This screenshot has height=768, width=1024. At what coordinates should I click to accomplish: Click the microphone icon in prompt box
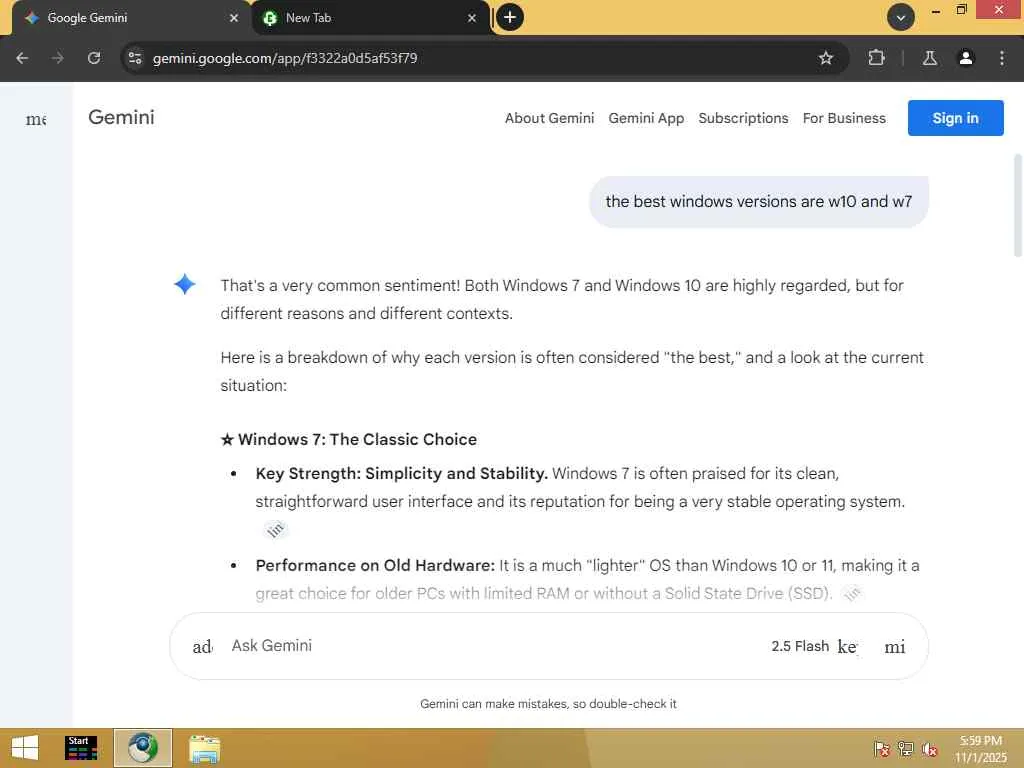pos(895,647)
